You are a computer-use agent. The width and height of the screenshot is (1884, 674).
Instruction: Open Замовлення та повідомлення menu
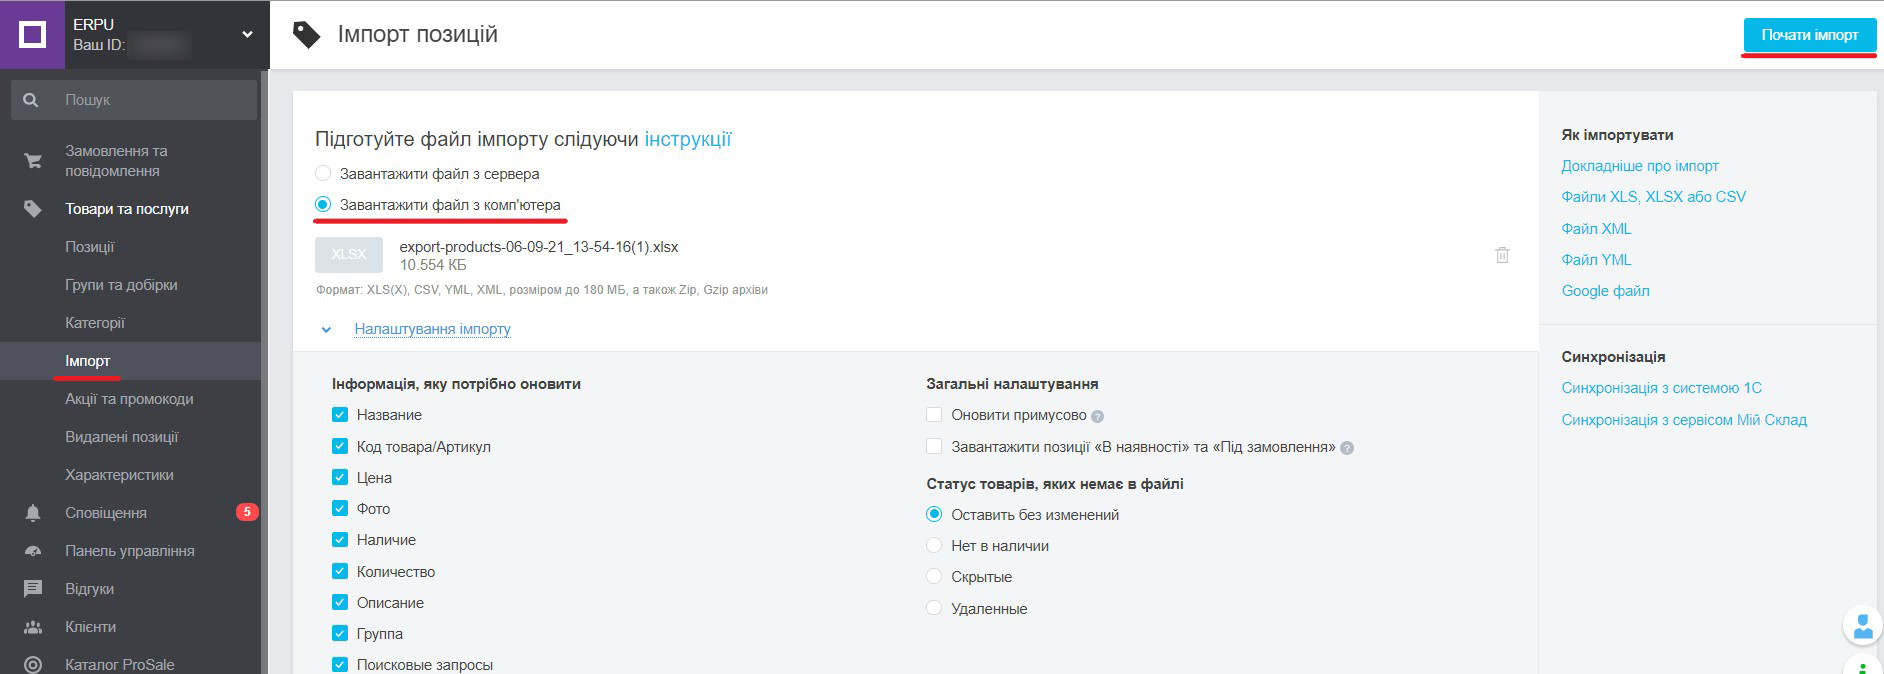pyautogui.click(x=116, y=161)
